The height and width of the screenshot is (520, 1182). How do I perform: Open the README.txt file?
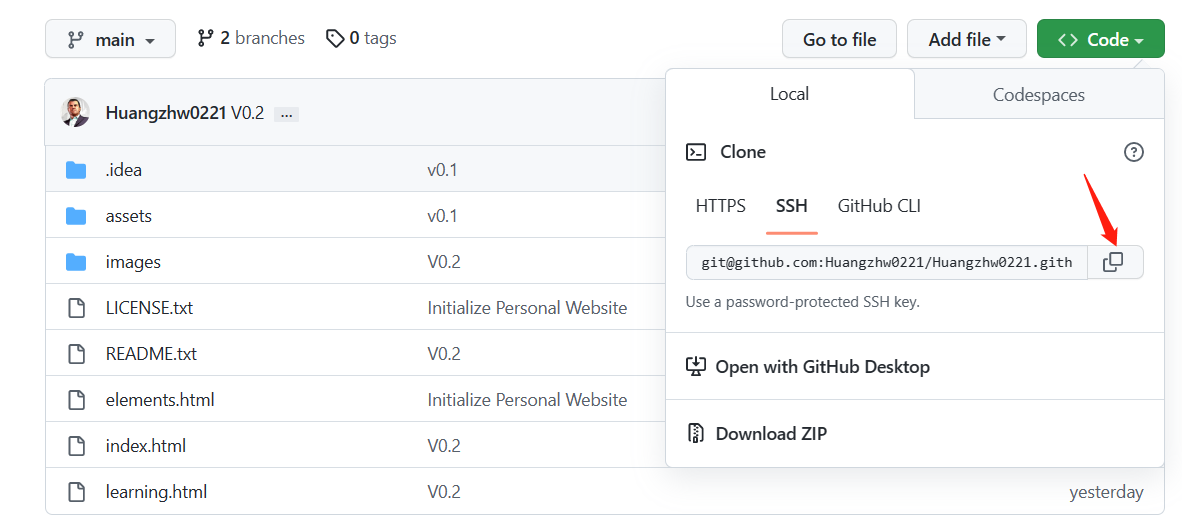tap(152, 353)
